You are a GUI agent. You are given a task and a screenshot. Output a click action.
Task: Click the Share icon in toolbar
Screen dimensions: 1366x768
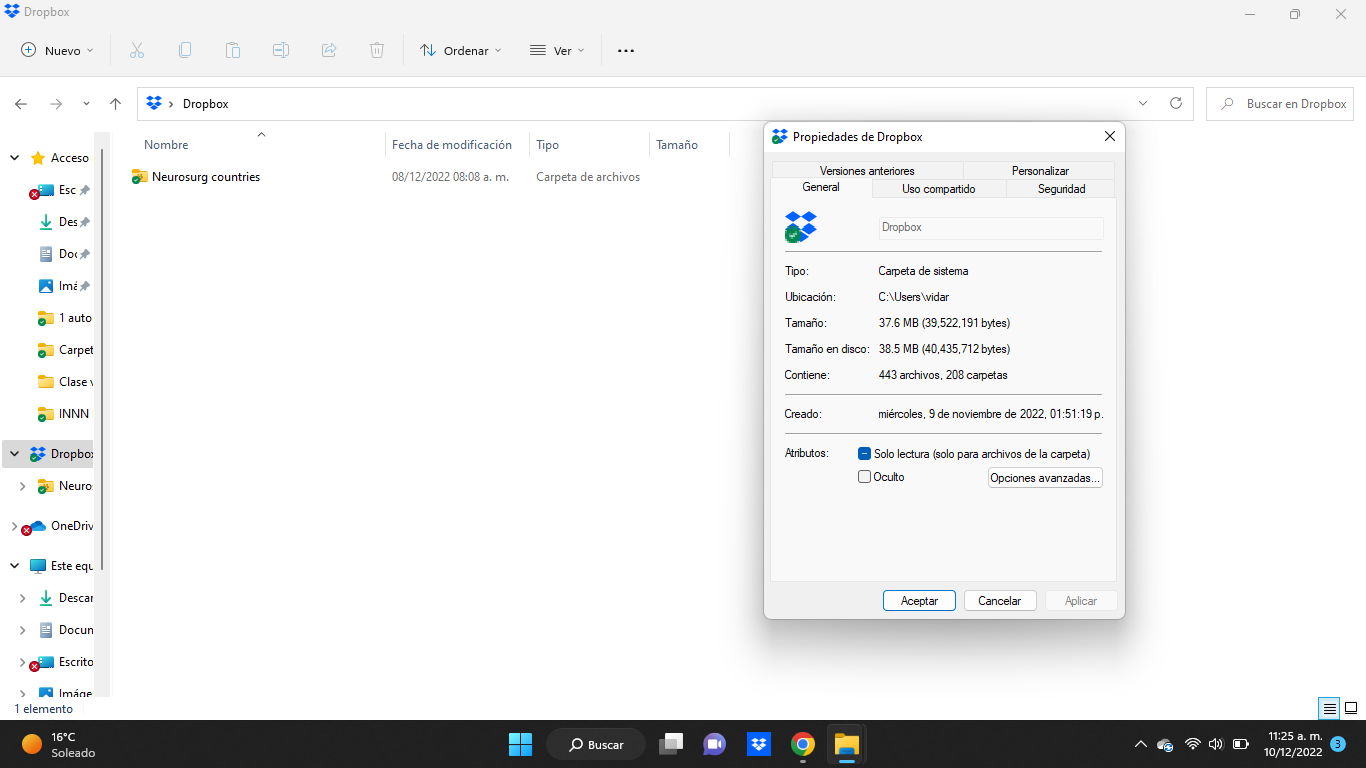[329, 50]
